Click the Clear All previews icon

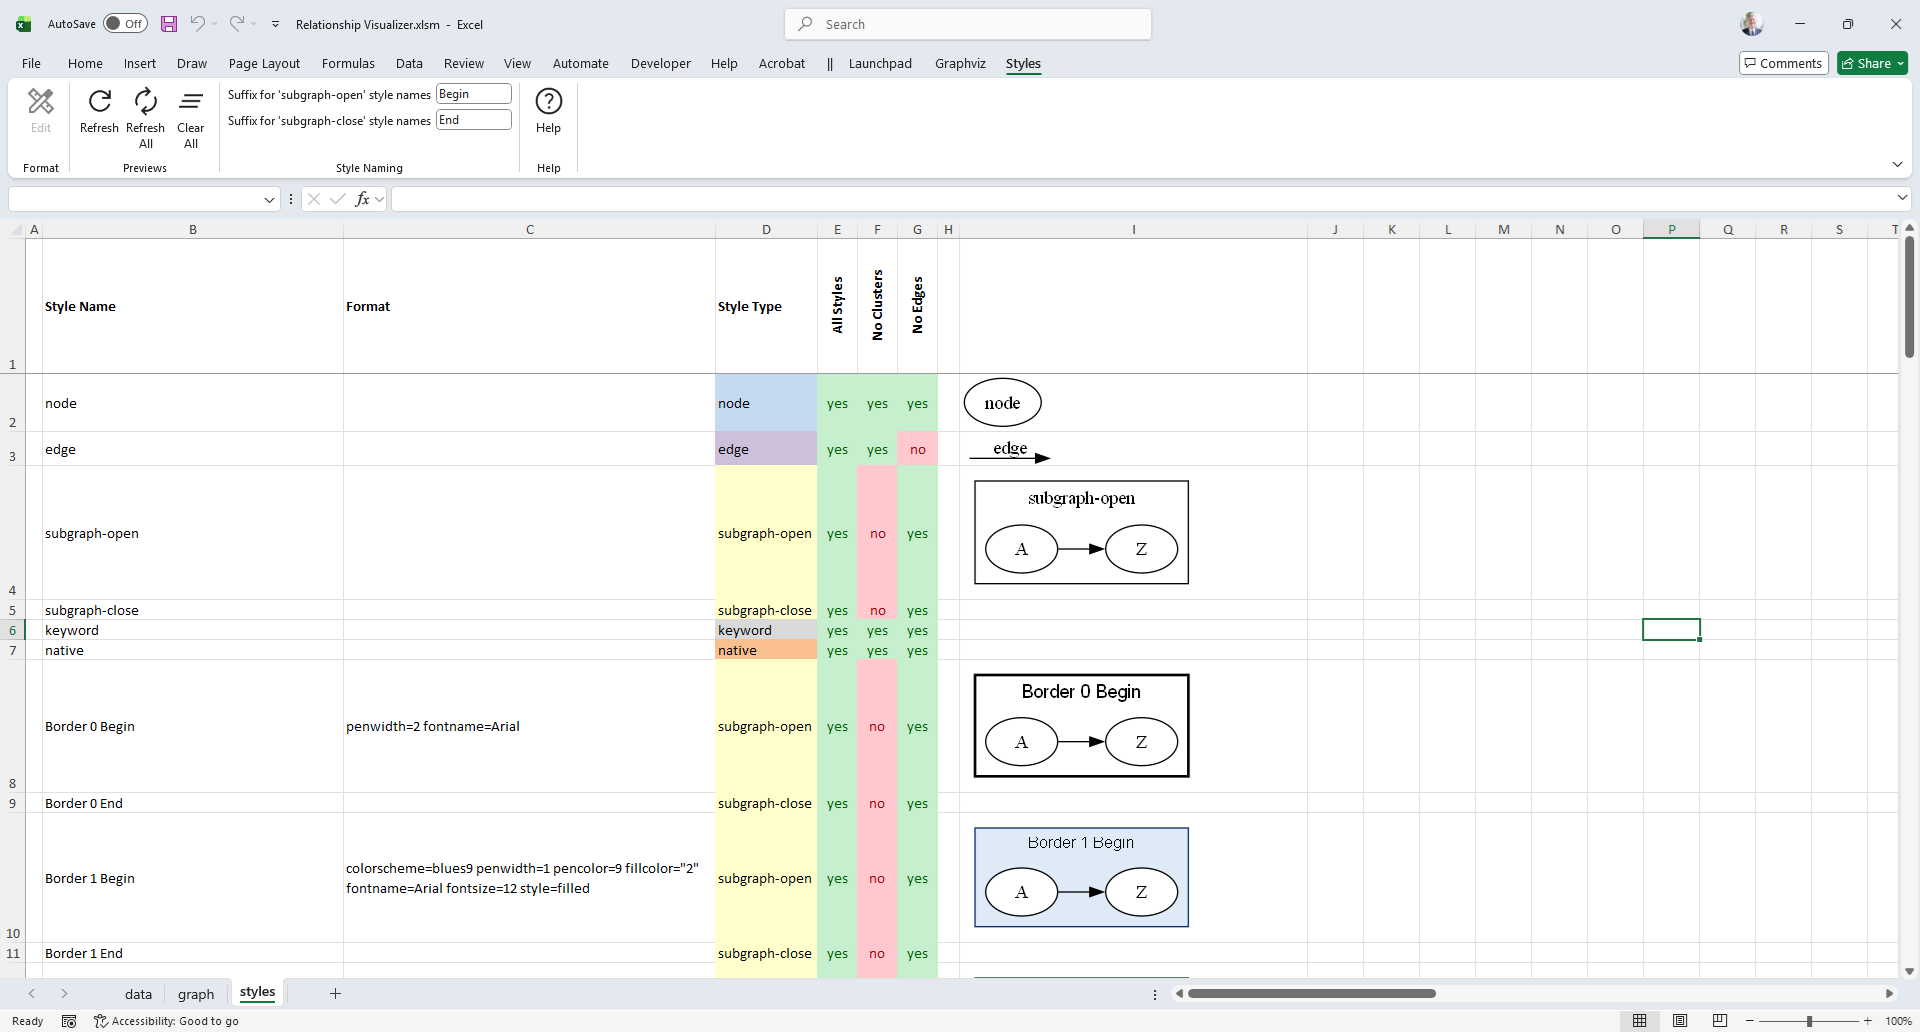click(190, 102)
